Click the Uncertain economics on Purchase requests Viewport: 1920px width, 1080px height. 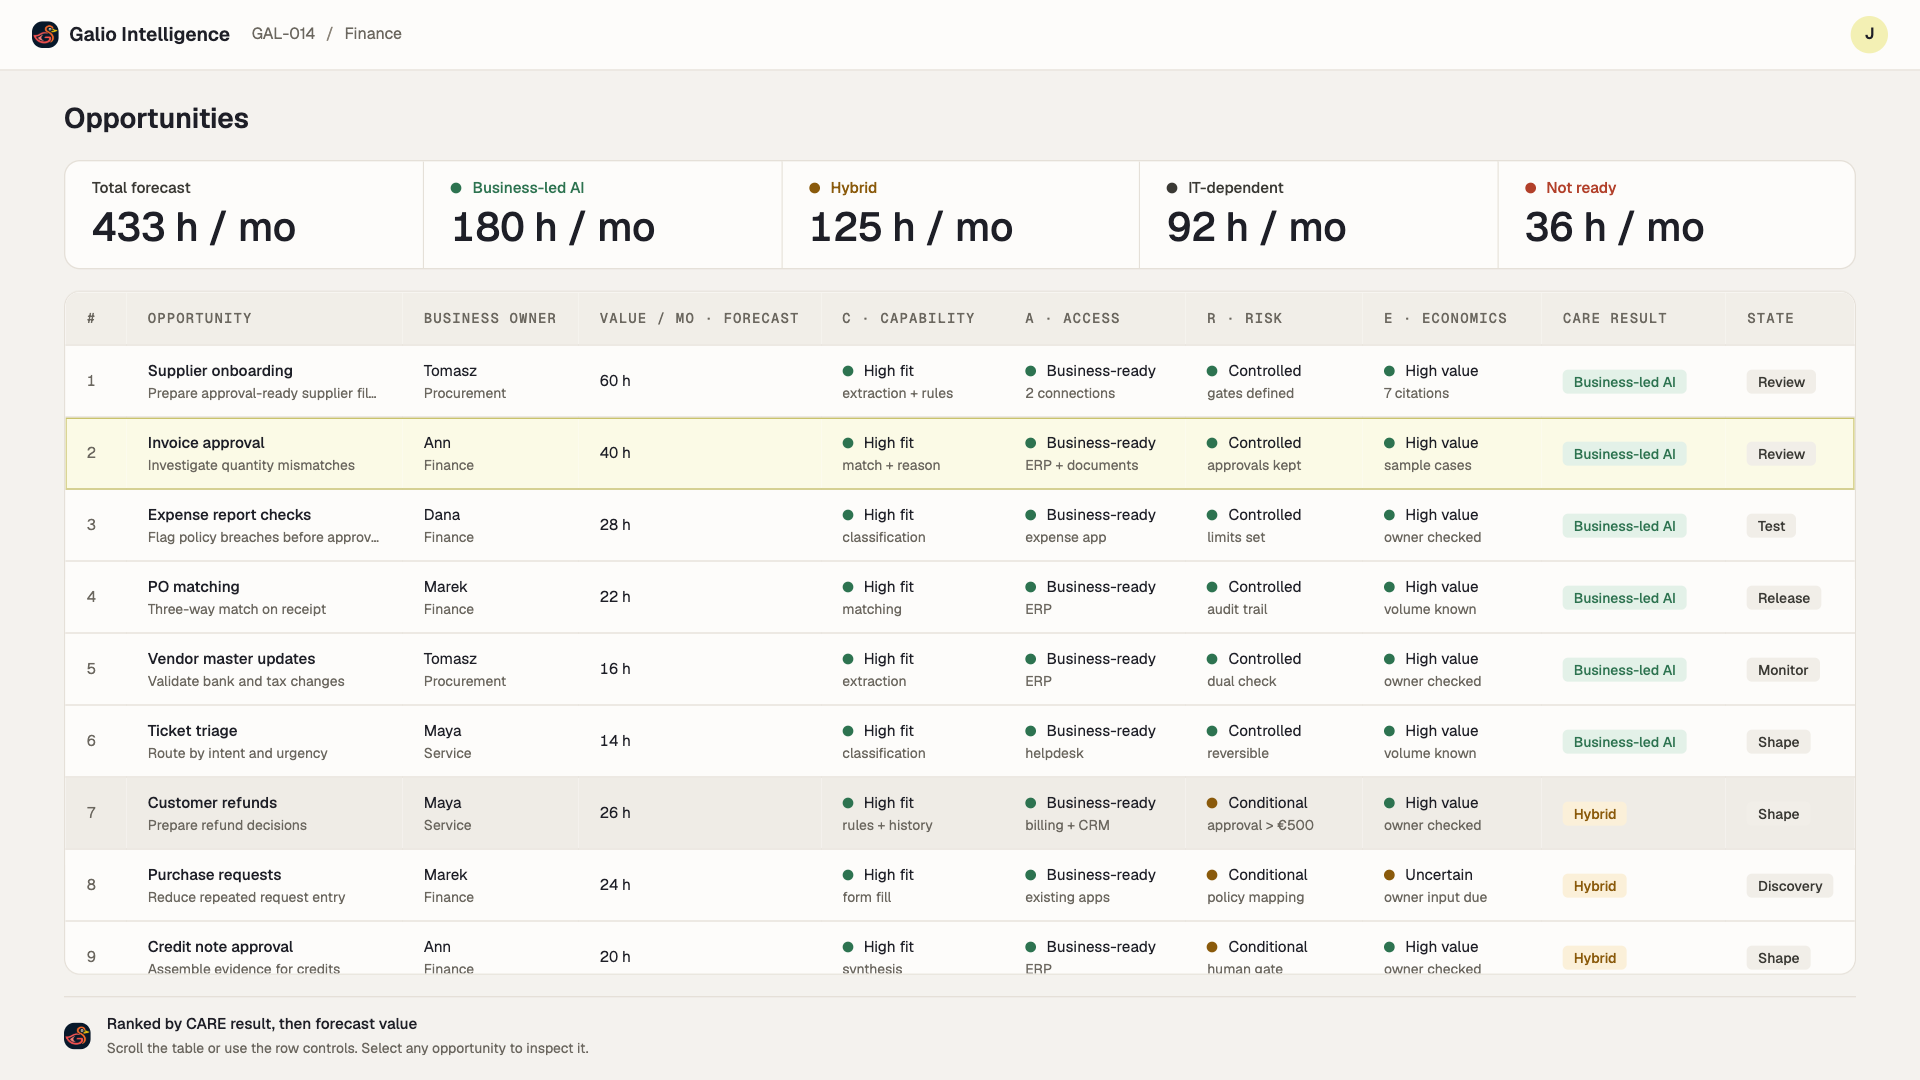coord(1428,875)
